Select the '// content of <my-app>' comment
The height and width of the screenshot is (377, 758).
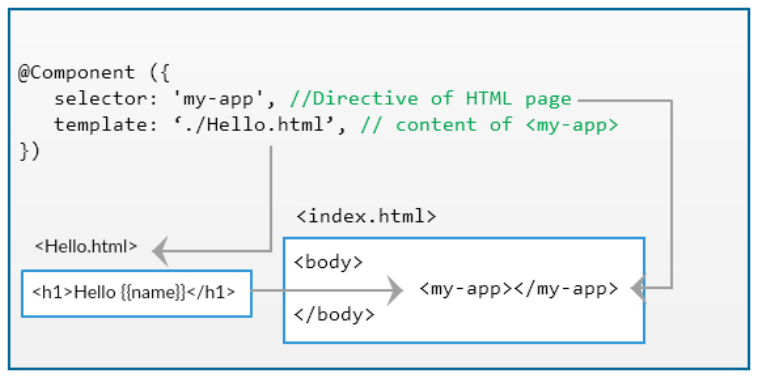[x=489, y=125]
